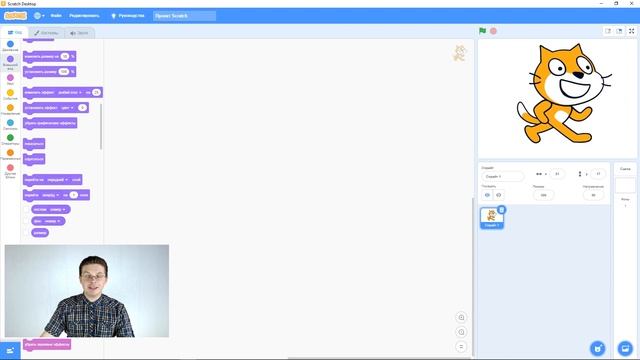Click the size reporter block
This screenshot has height=360, width=640.
40,233
